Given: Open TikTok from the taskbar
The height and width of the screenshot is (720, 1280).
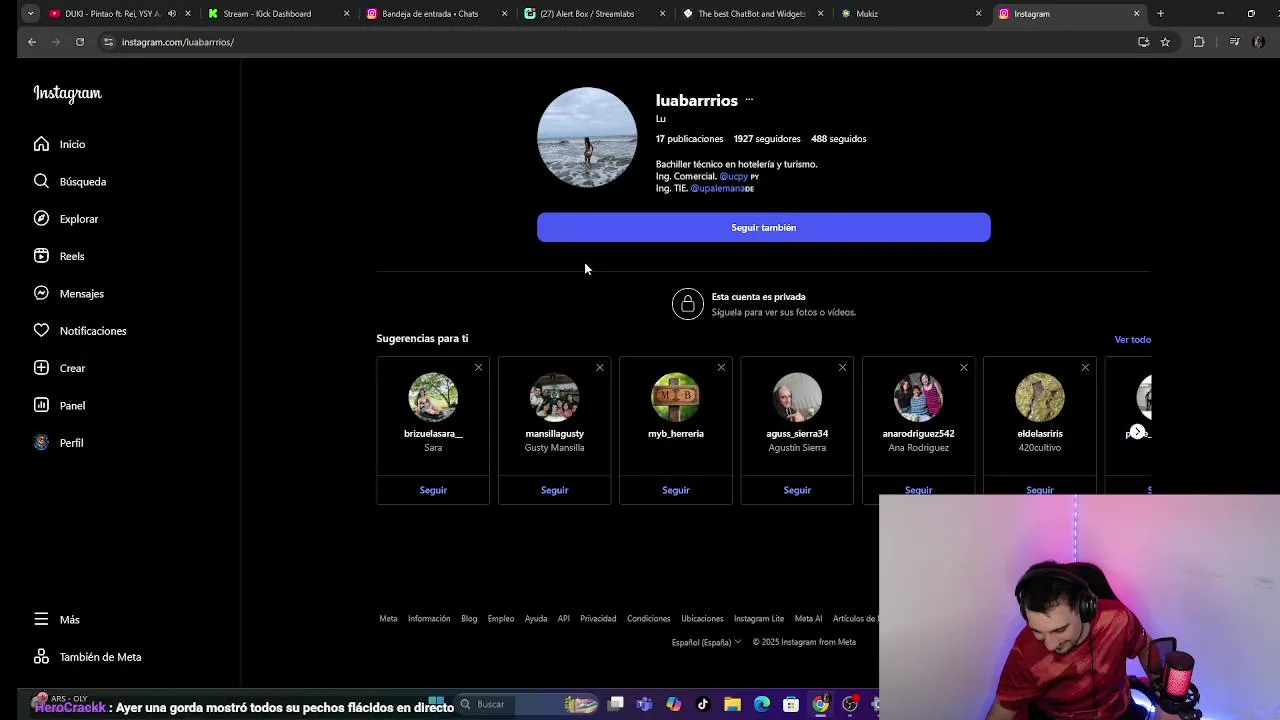Looking at the screenshot, I should pyautogui.click(x=703, y=704).
